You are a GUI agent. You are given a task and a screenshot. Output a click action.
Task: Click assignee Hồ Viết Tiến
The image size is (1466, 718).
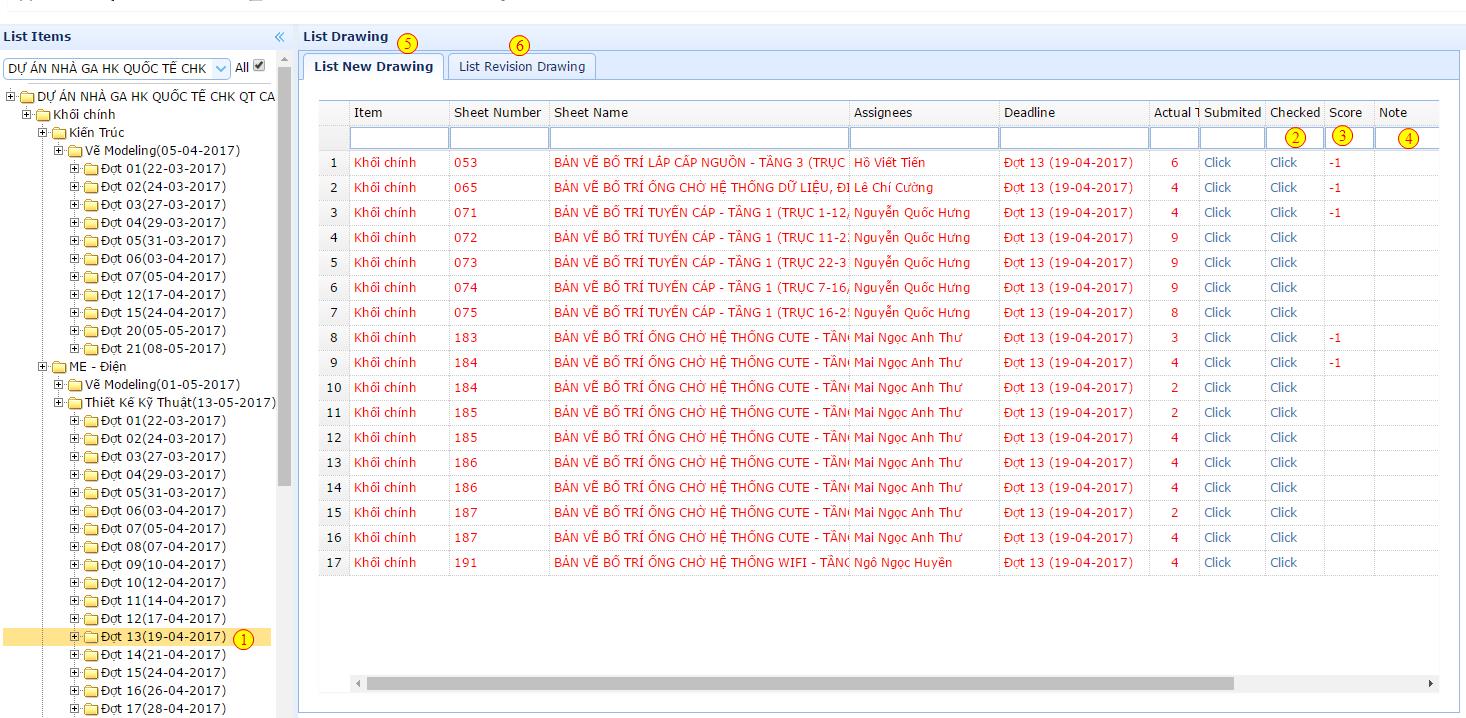tap(889, 163)
